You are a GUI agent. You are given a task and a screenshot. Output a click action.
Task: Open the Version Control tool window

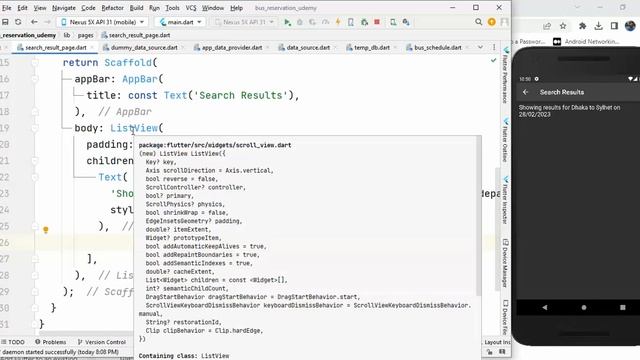tap(102, 342)
